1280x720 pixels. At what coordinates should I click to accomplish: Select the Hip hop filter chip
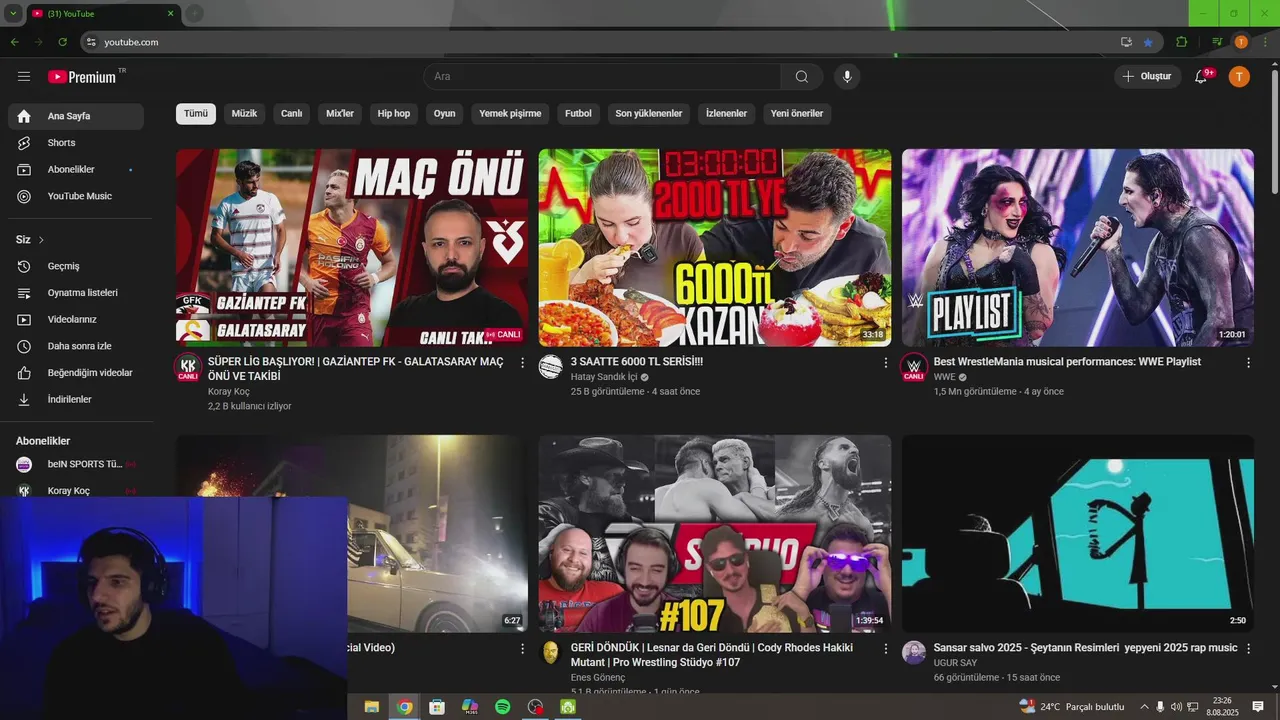[394, 114]
